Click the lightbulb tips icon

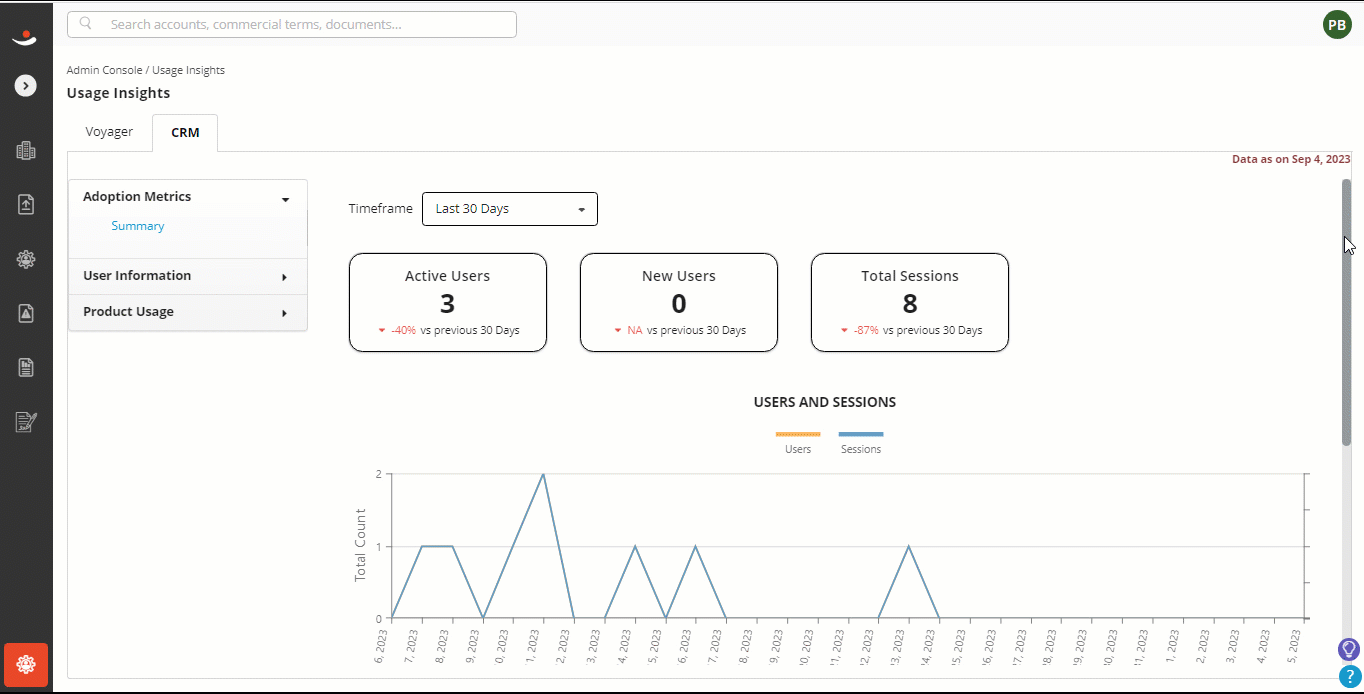click(1349, 649)
